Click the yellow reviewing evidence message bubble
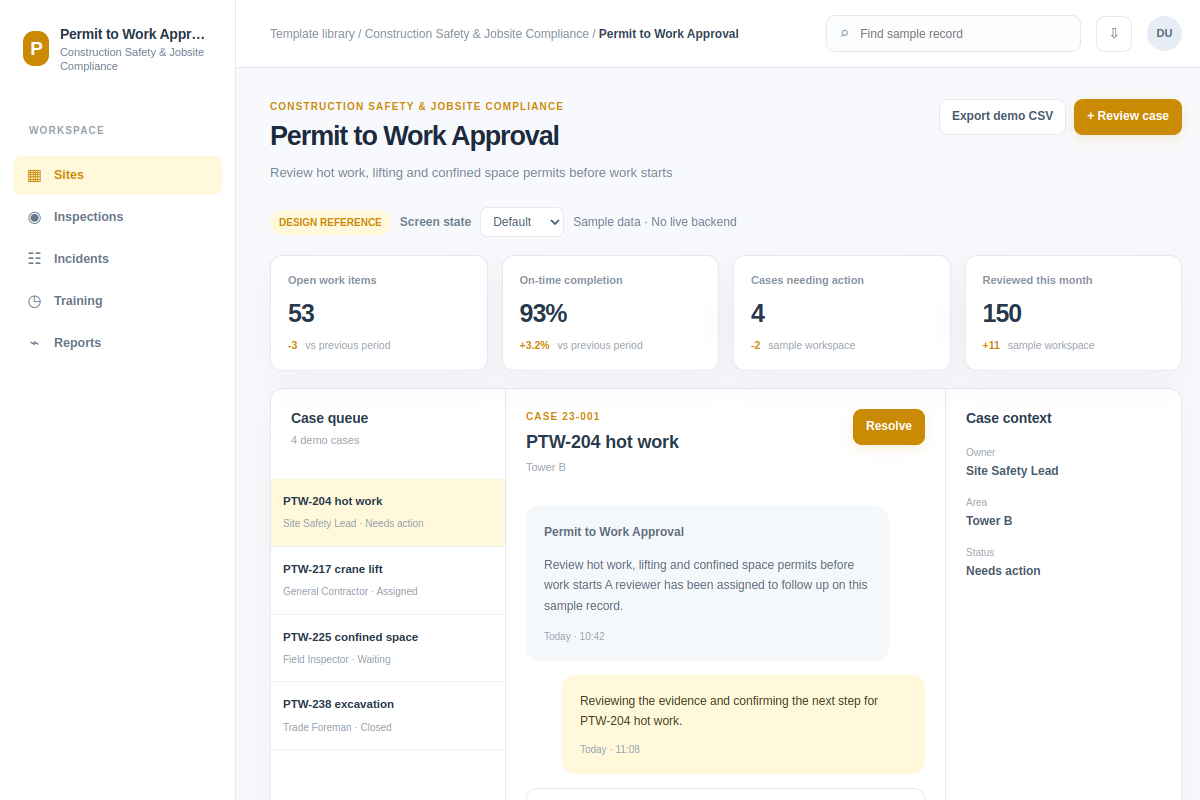The height and width of the screenshot is (800, 1200). coord(743,724)
